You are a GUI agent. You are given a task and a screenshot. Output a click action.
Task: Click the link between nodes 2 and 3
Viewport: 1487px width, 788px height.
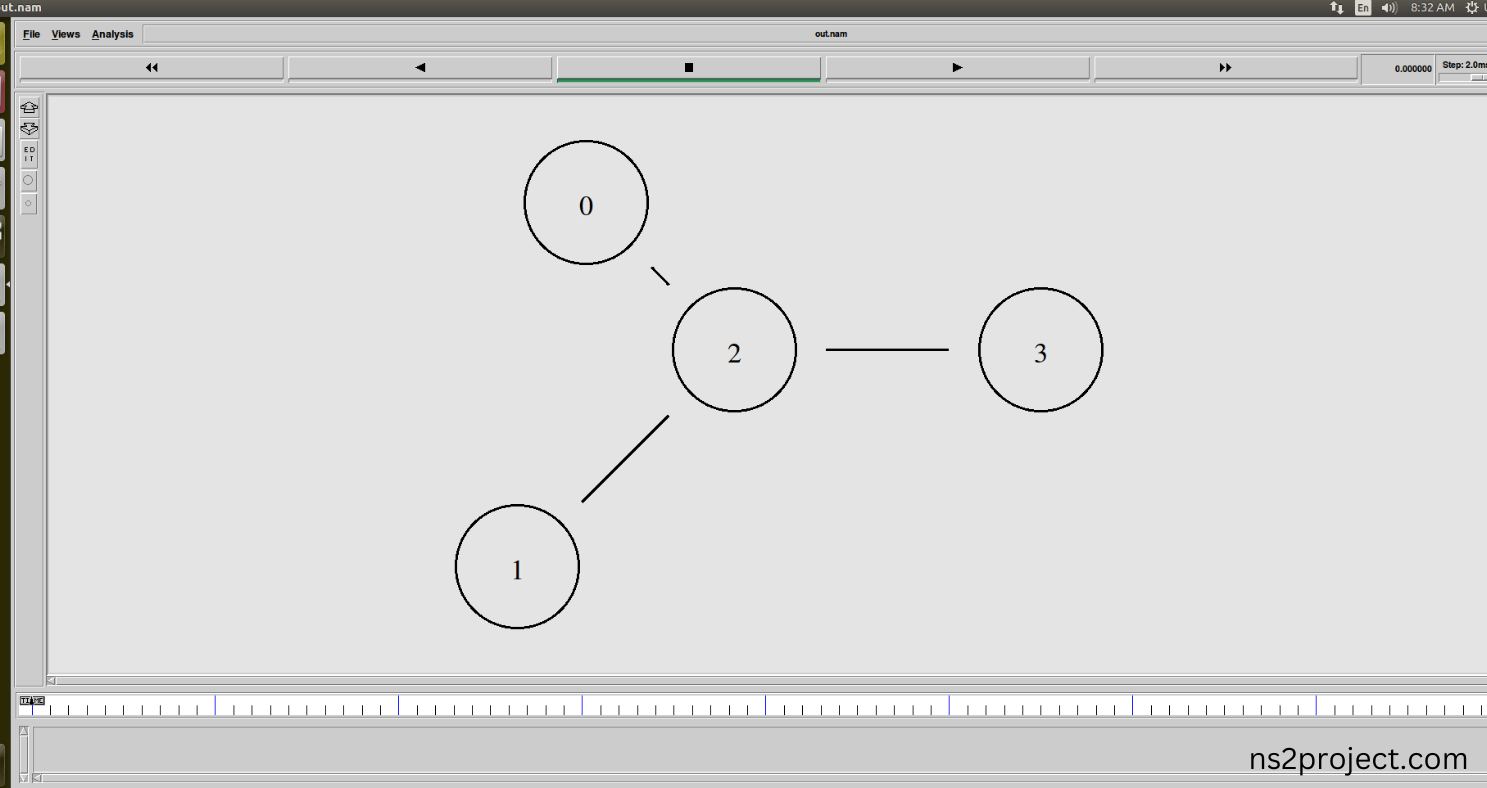pos(887,350)
